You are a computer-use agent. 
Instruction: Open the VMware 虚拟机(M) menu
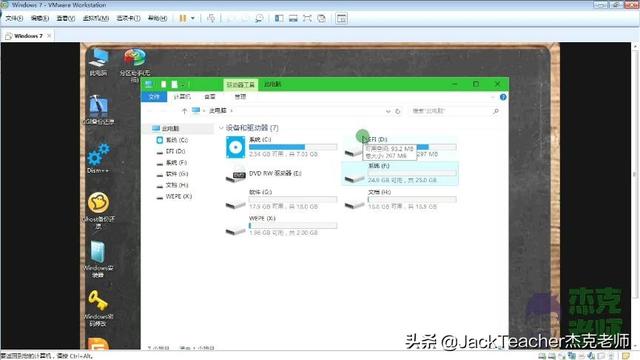point(96,18)
